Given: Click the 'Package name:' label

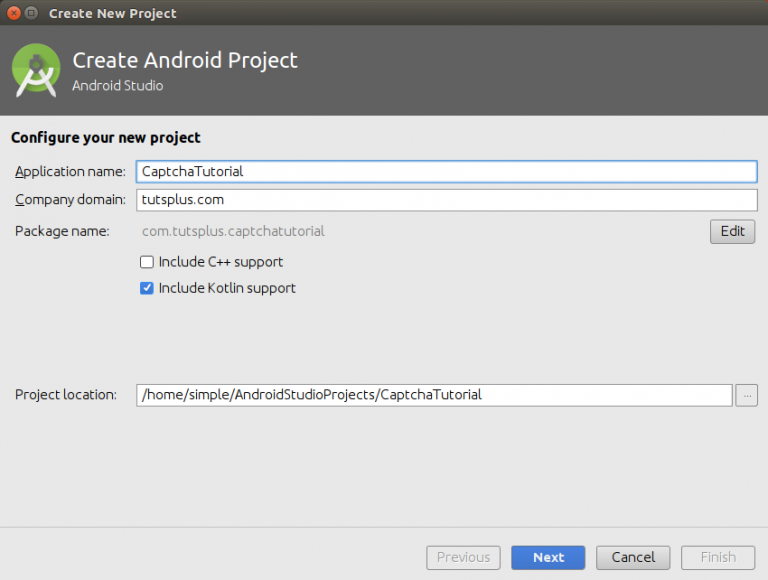Looking at the screenshot, I should tap(62, 231).
